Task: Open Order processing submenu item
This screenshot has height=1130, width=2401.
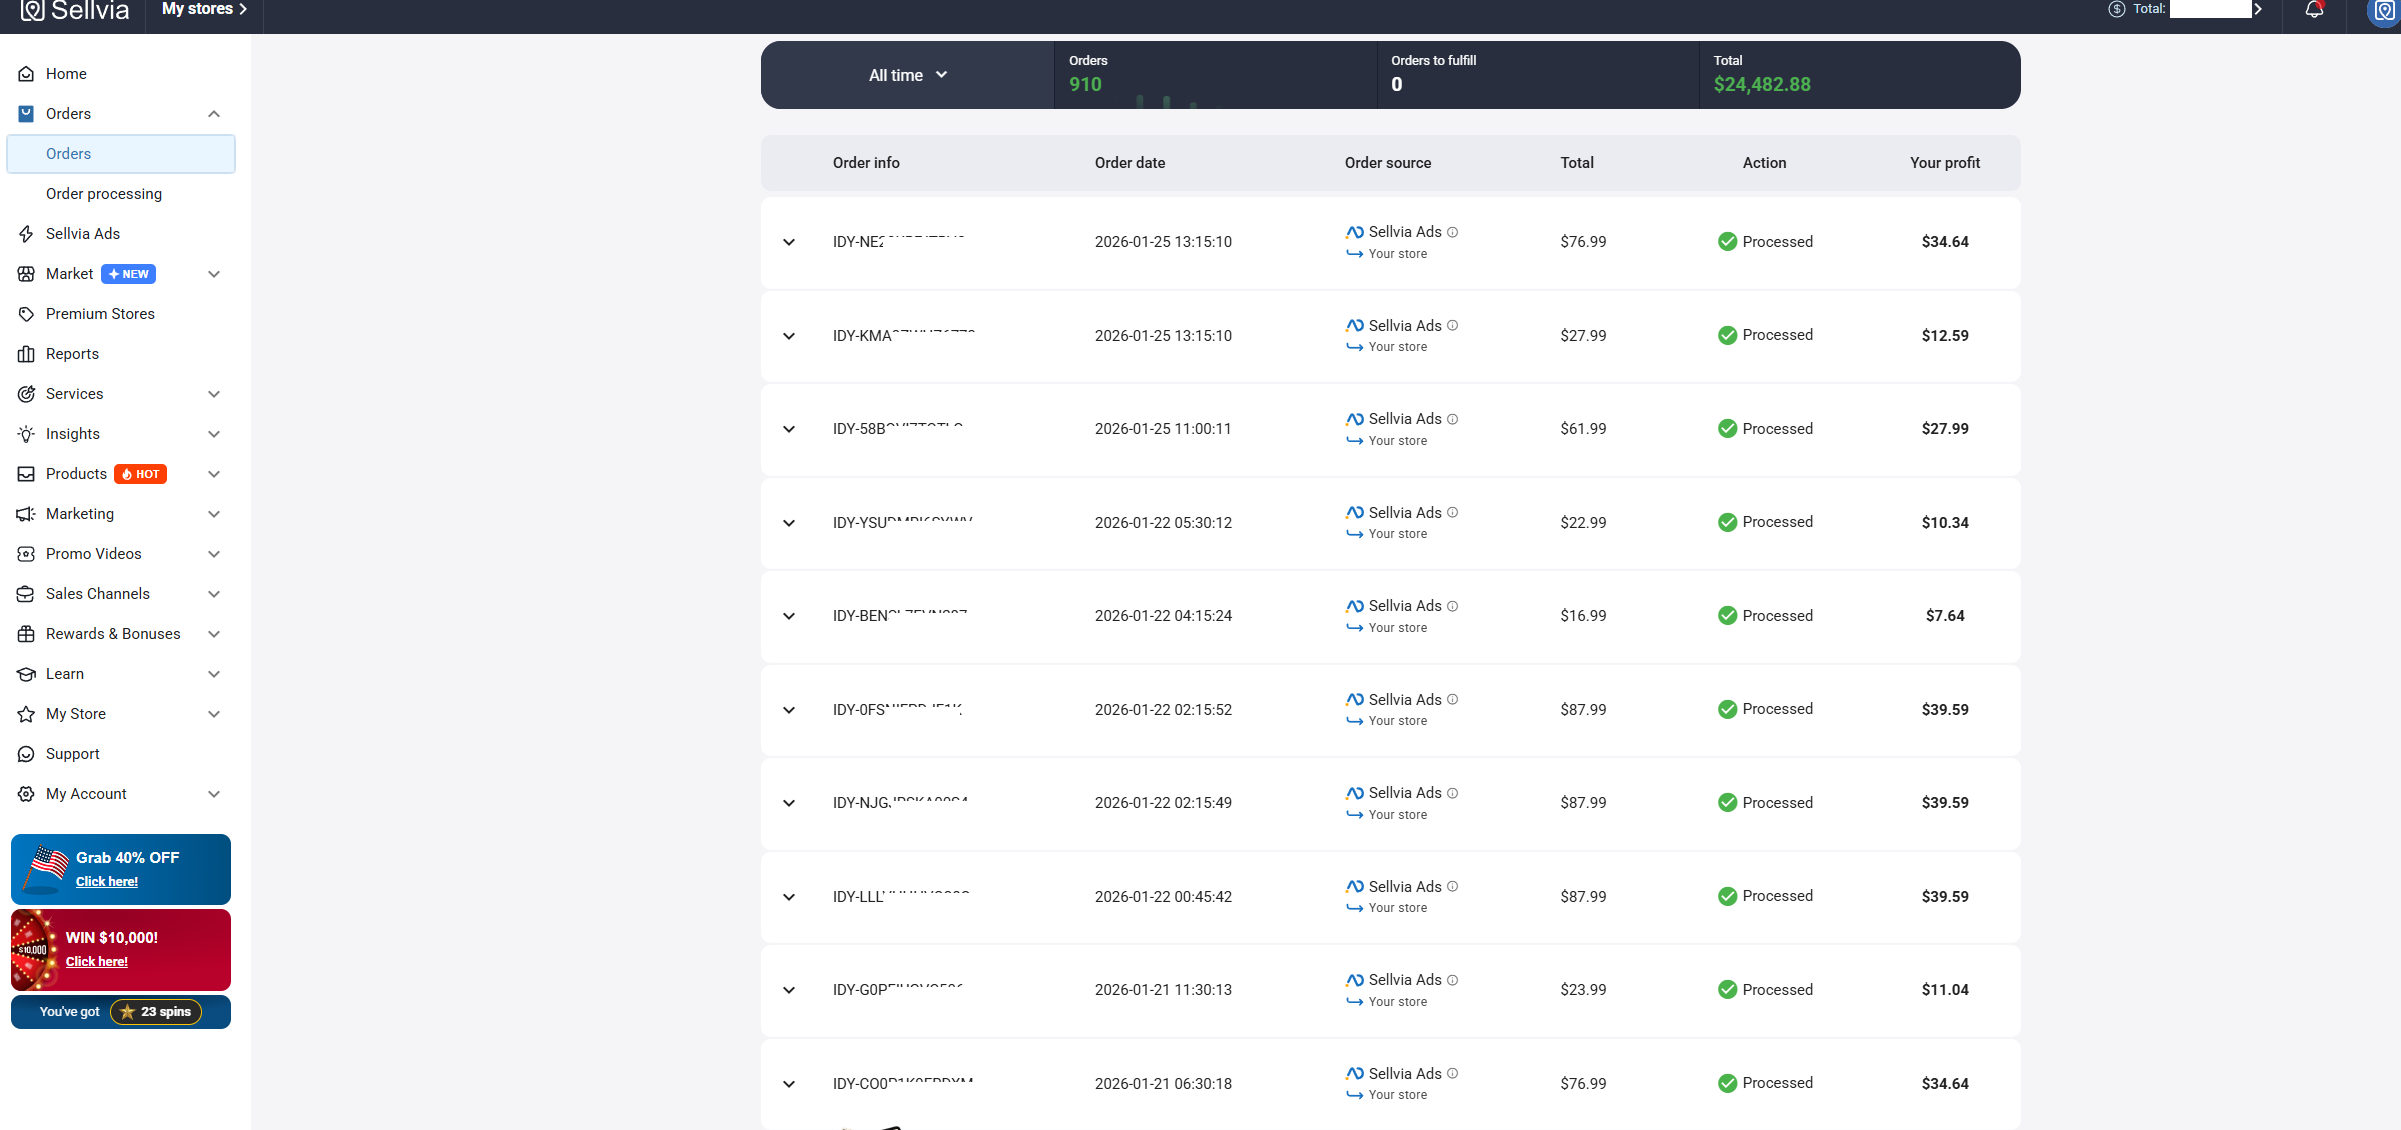Action: click(104, 194)
